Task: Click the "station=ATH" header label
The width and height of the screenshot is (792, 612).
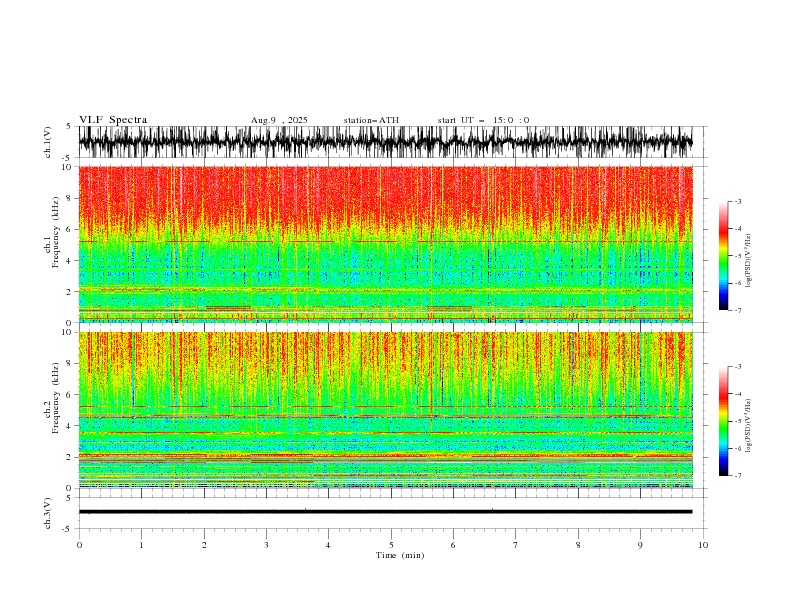Action: pos(371,120)
